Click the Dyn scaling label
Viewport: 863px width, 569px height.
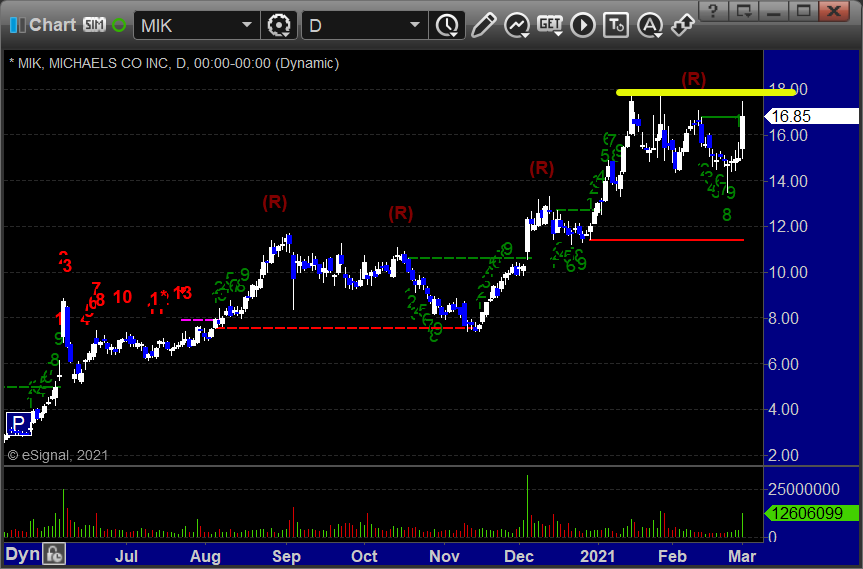(x=23, y=554)
